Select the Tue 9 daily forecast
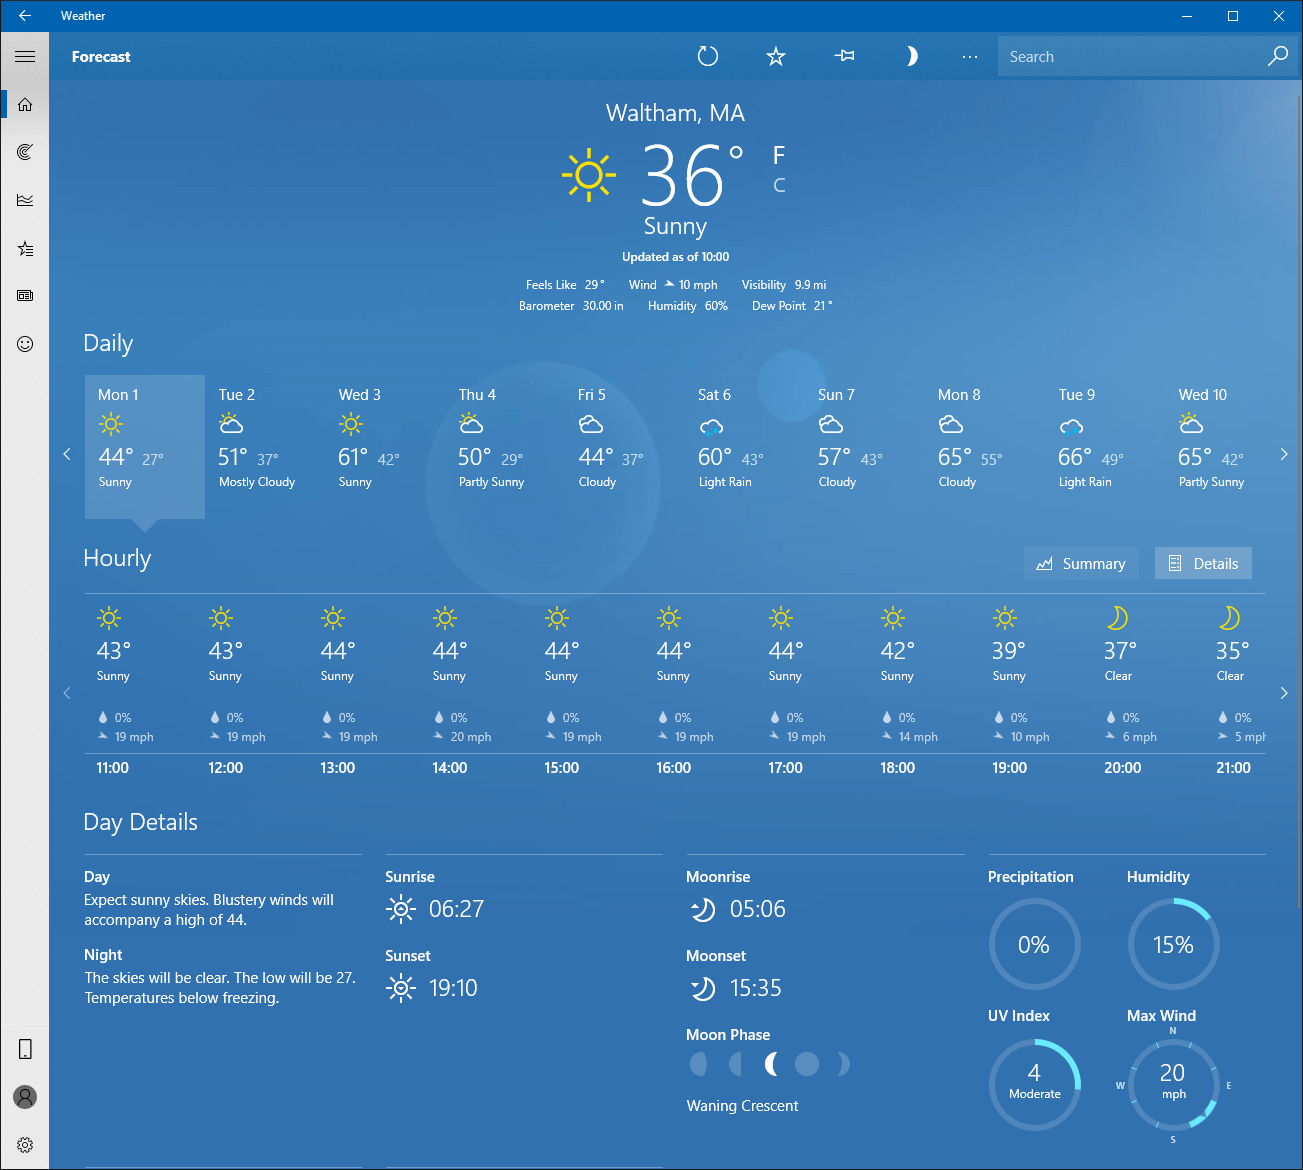Viewport: 1303px width, 1170px height. (x=1105, y=447)
